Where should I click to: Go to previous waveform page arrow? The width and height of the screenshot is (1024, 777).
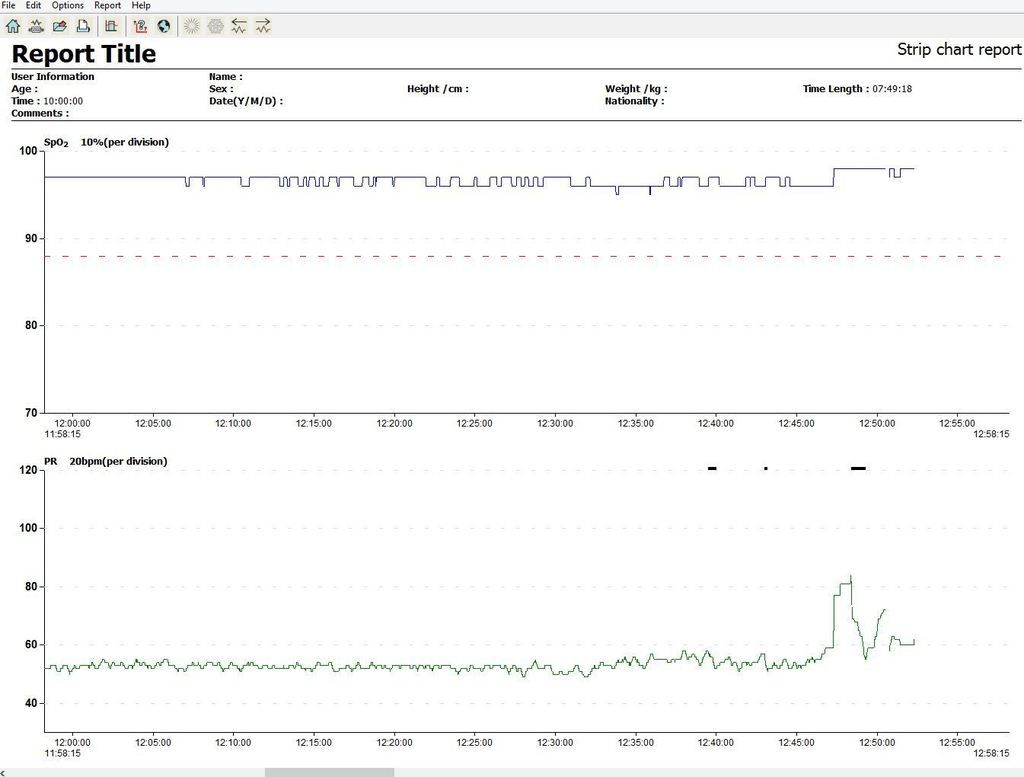click(x=239, y=26)
